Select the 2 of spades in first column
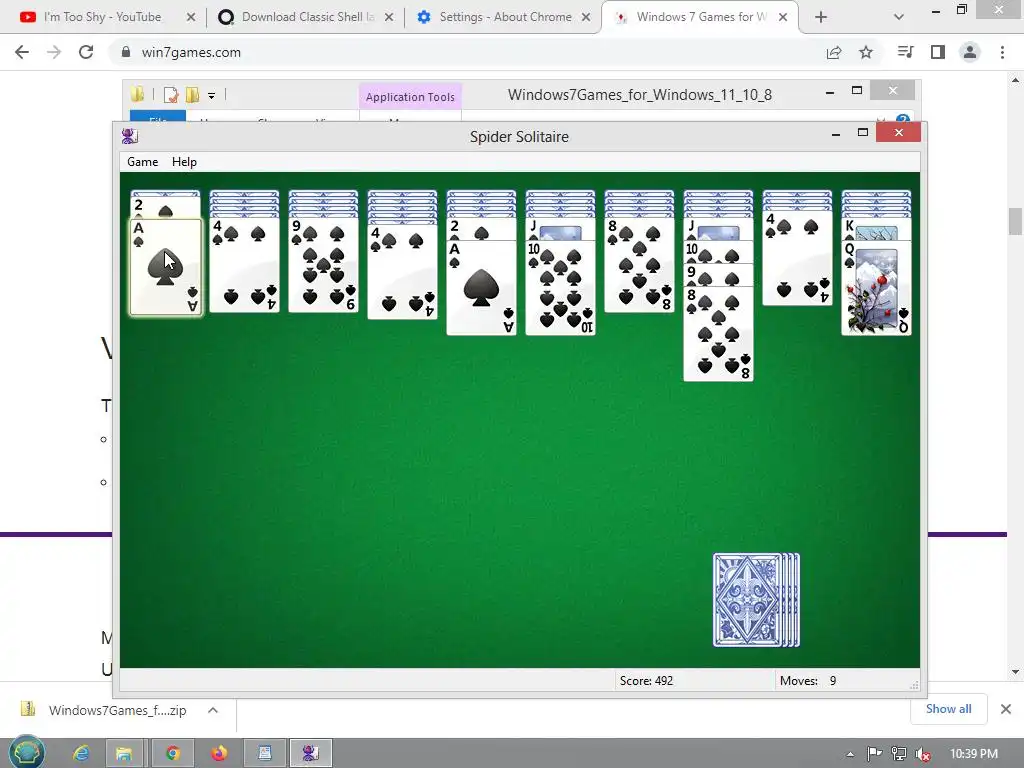Image resolution: width=1024 pixels, height=768 pixels. (x=165, y=208)
